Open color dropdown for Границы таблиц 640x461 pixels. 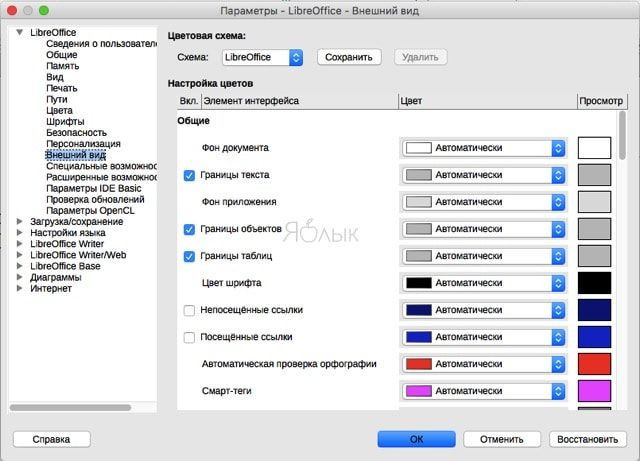point(484,256)
